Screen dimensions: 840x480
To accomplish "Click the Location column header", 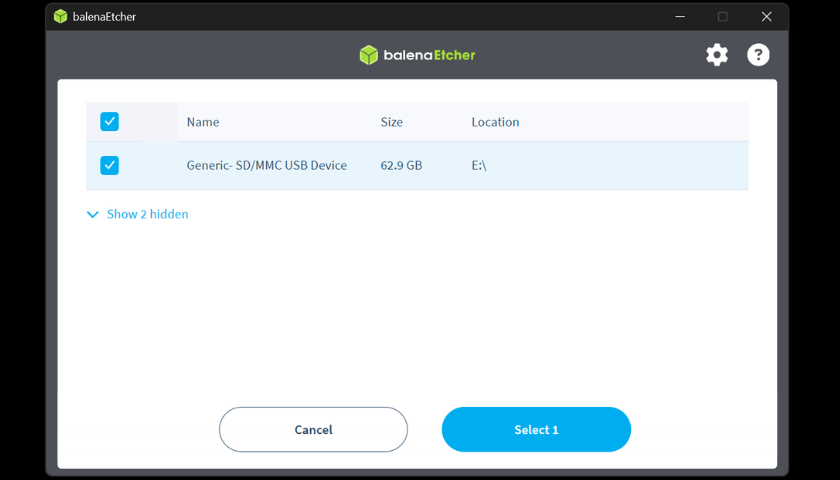I will (495, 122).
